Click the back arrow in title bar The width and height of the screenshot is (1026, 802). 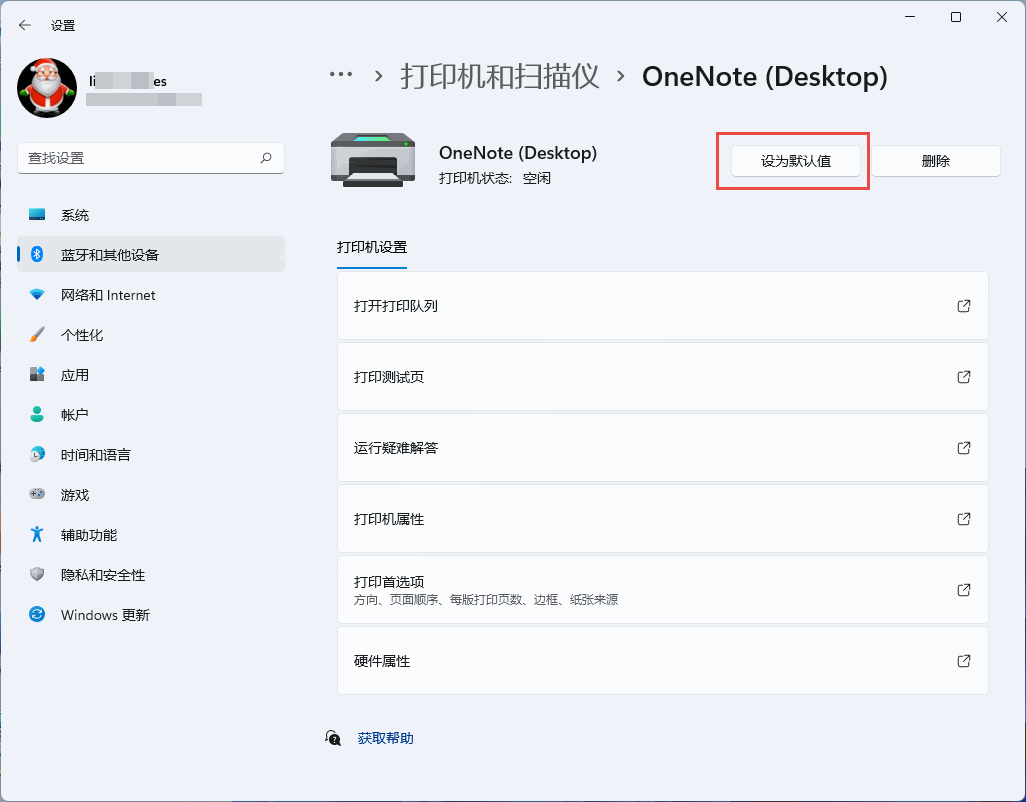point(25,26)
